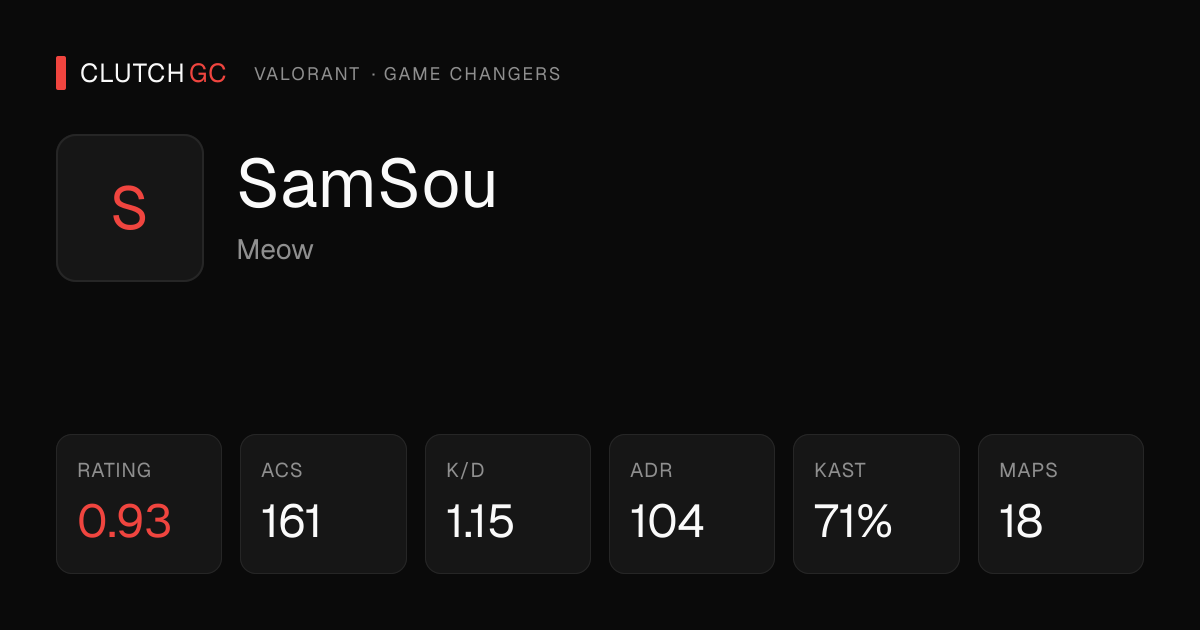Select the VALORANT header label
Screen dimensions: 1200x630
(307, 74)
